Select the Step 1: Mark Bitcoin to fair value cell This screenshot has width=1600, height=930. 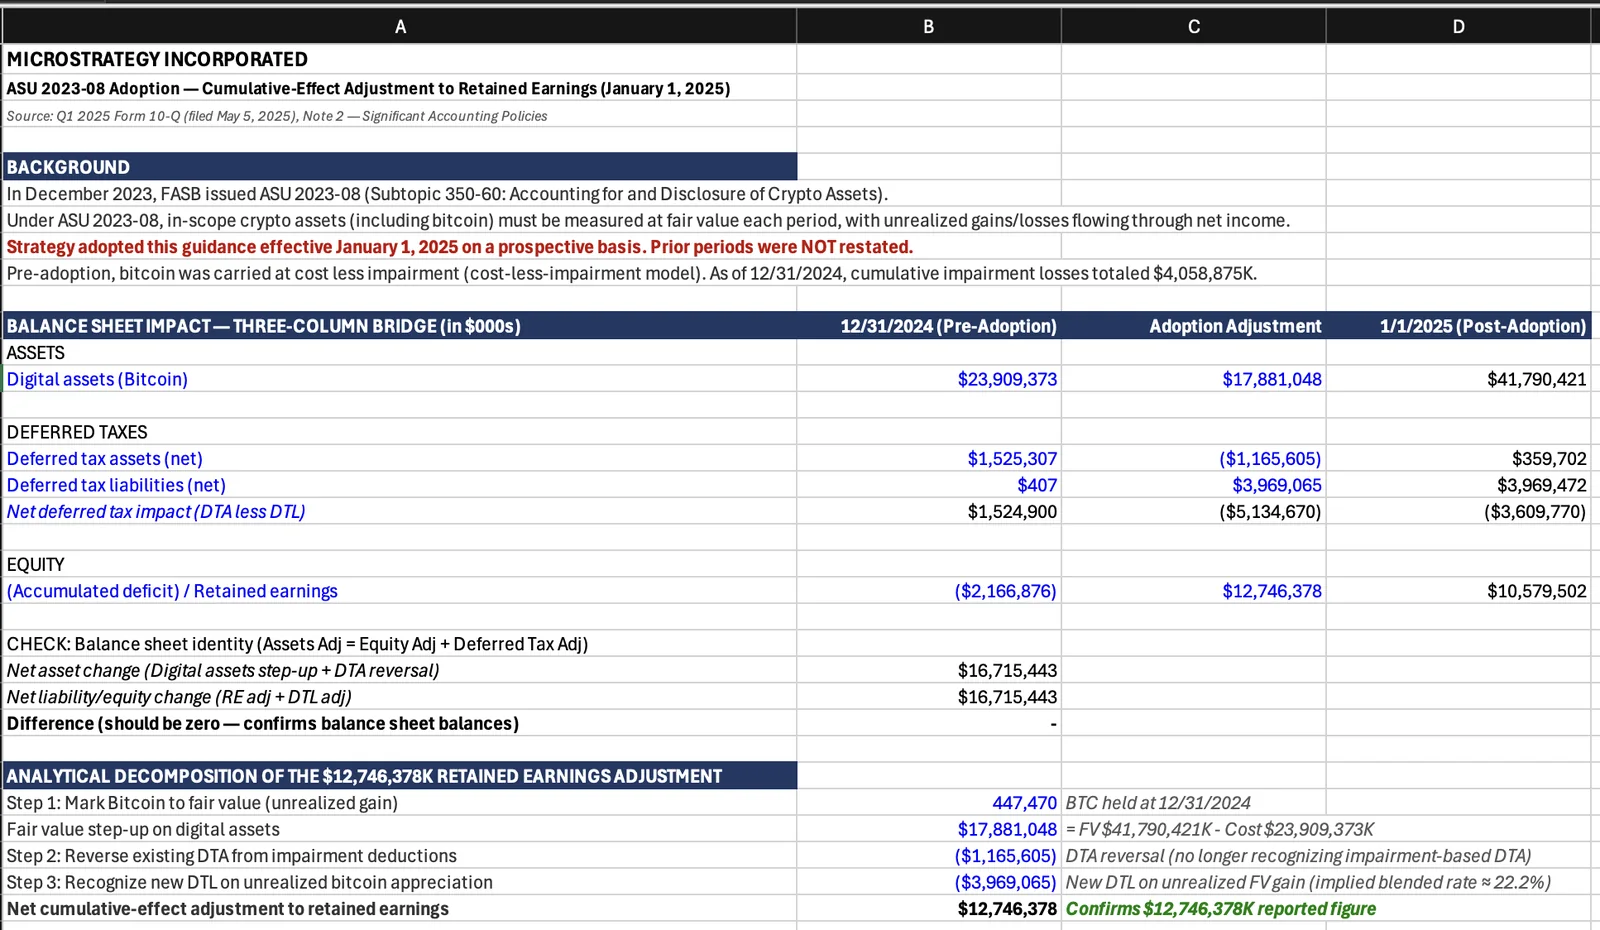[400, 802]
